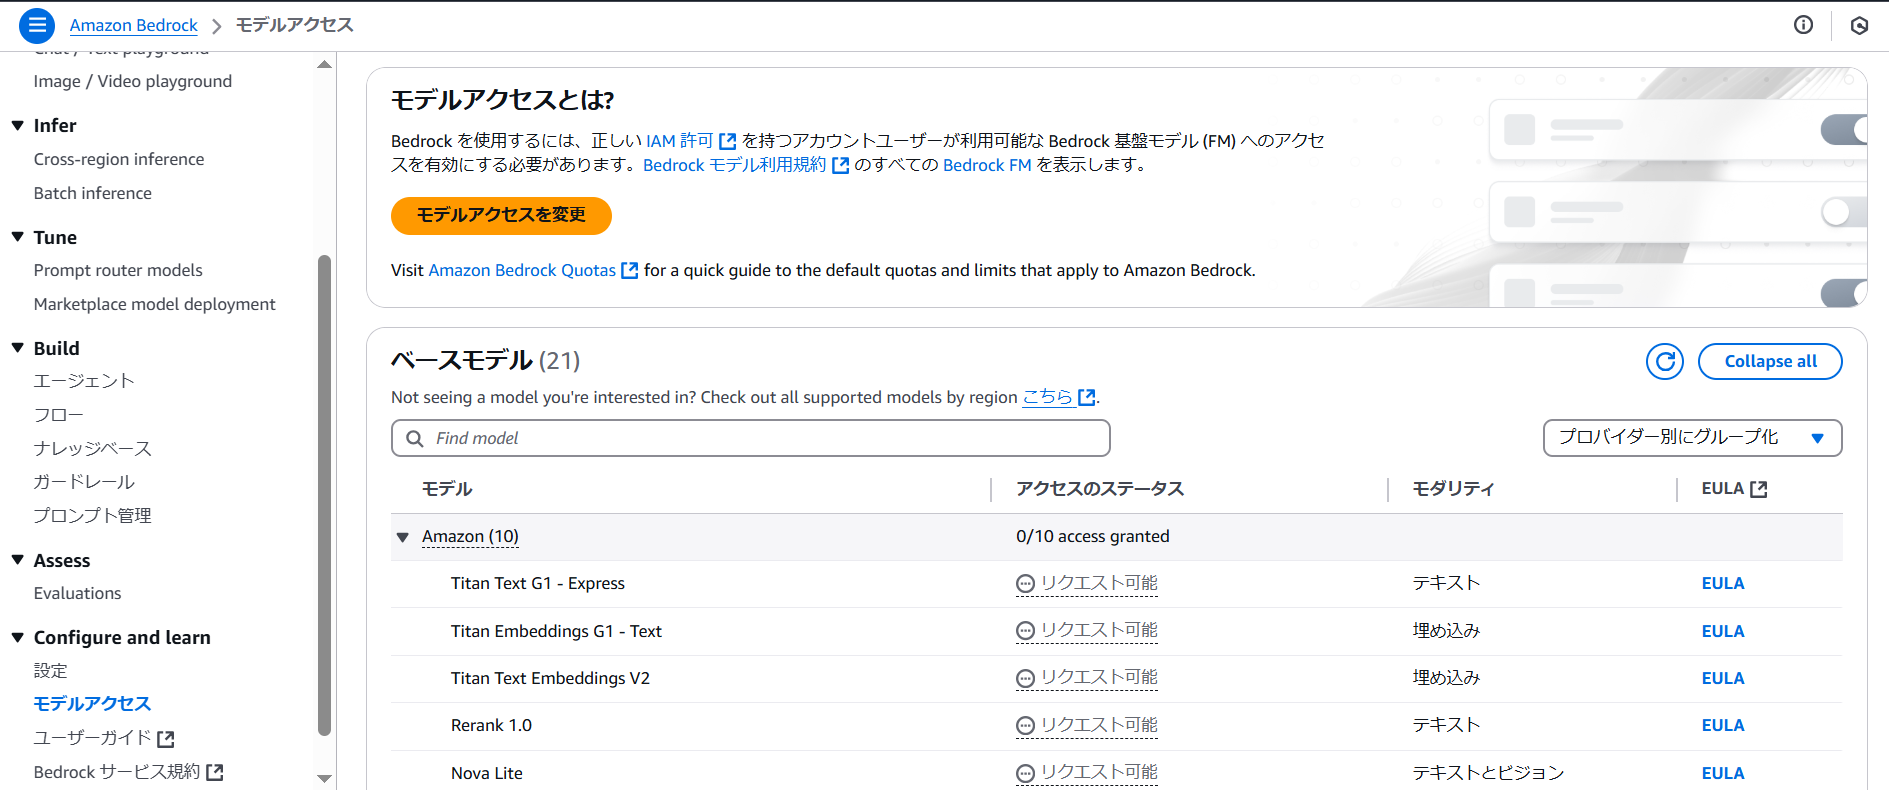Open EULA link for Titan Text G1 - Express
This screenshot has width=1889, height=790.
point(1723,583)
